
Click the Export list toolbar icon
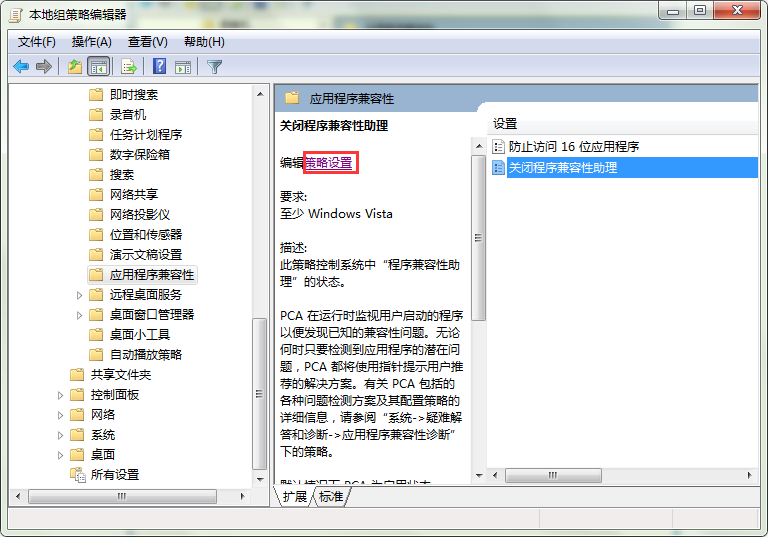pos(128,67)
